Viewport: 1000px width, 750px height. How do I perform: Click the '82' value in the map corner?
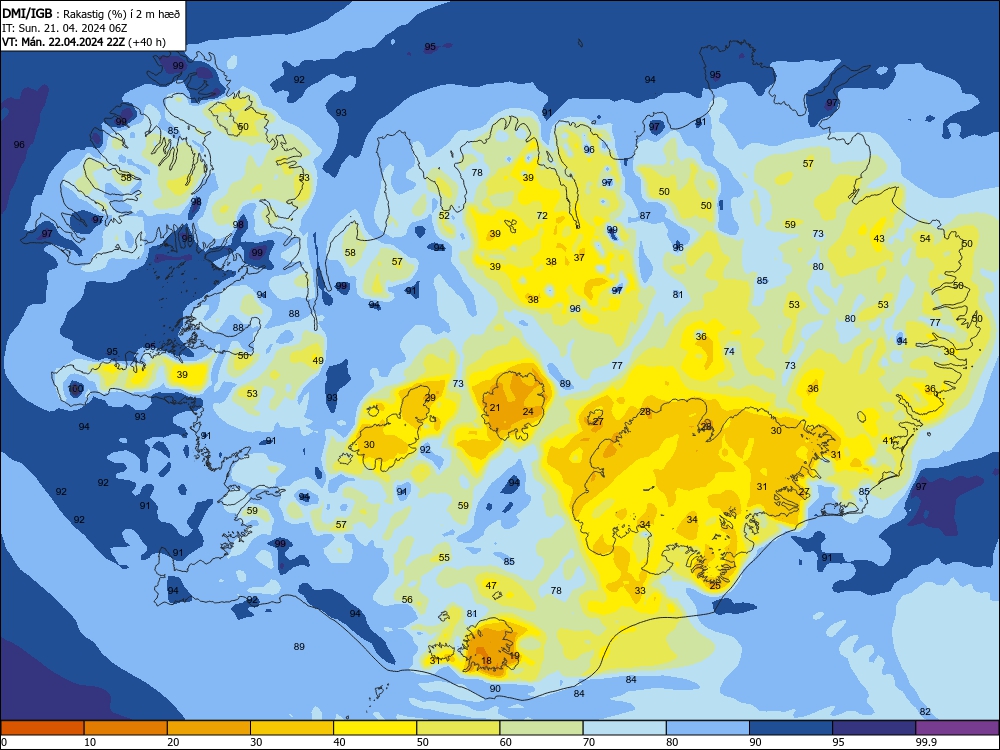(x=925, y=712)
